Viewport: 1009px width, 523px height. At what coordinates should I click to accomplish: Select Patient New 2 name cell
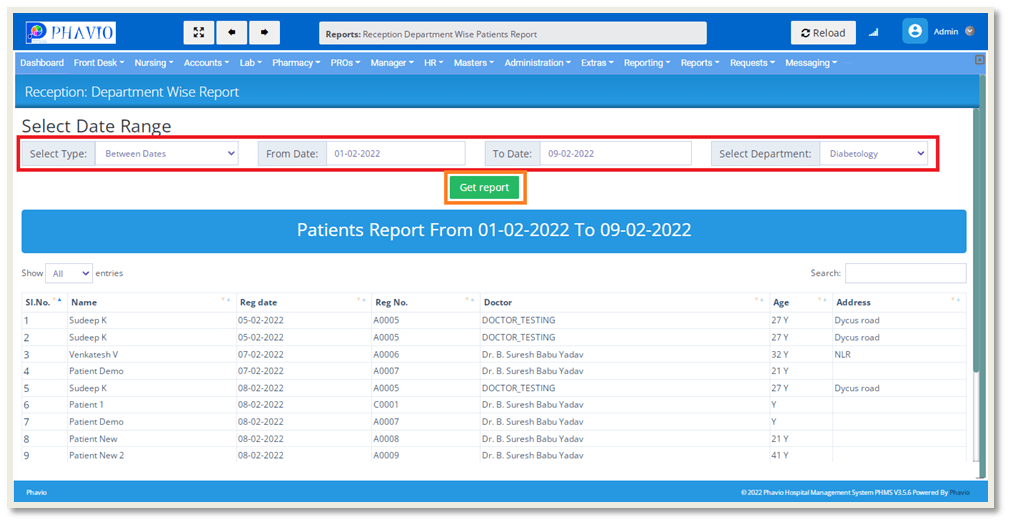tap(97, 455)
